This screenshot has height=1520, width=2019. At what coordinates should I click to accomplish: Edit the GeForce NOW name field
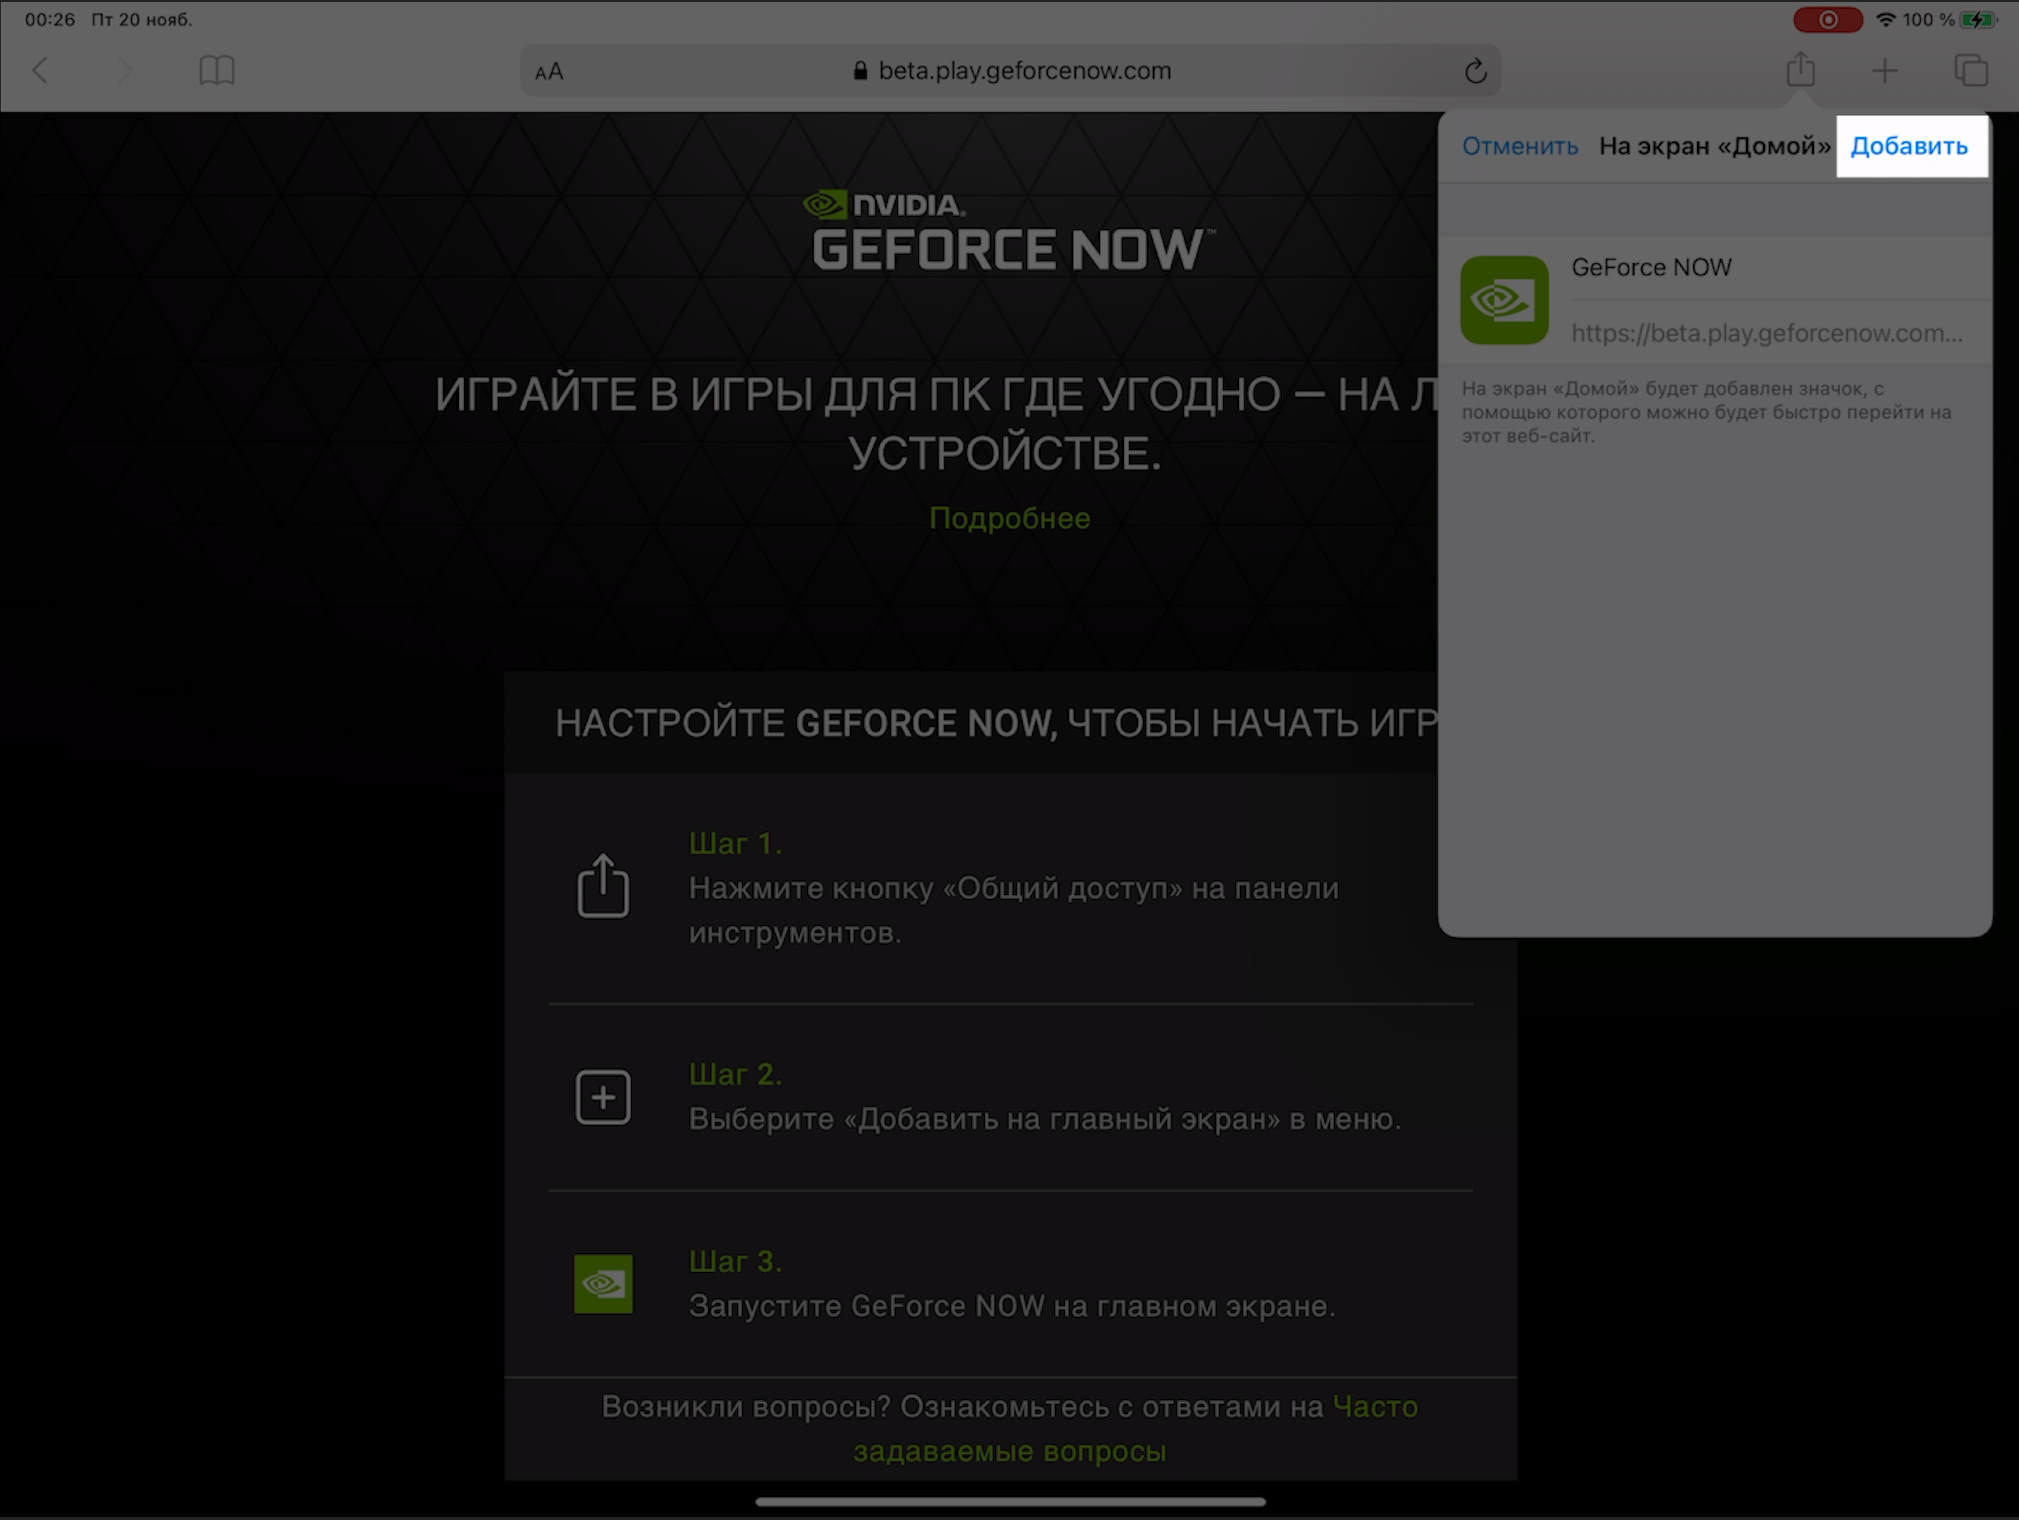click(x=1780, y=267)
